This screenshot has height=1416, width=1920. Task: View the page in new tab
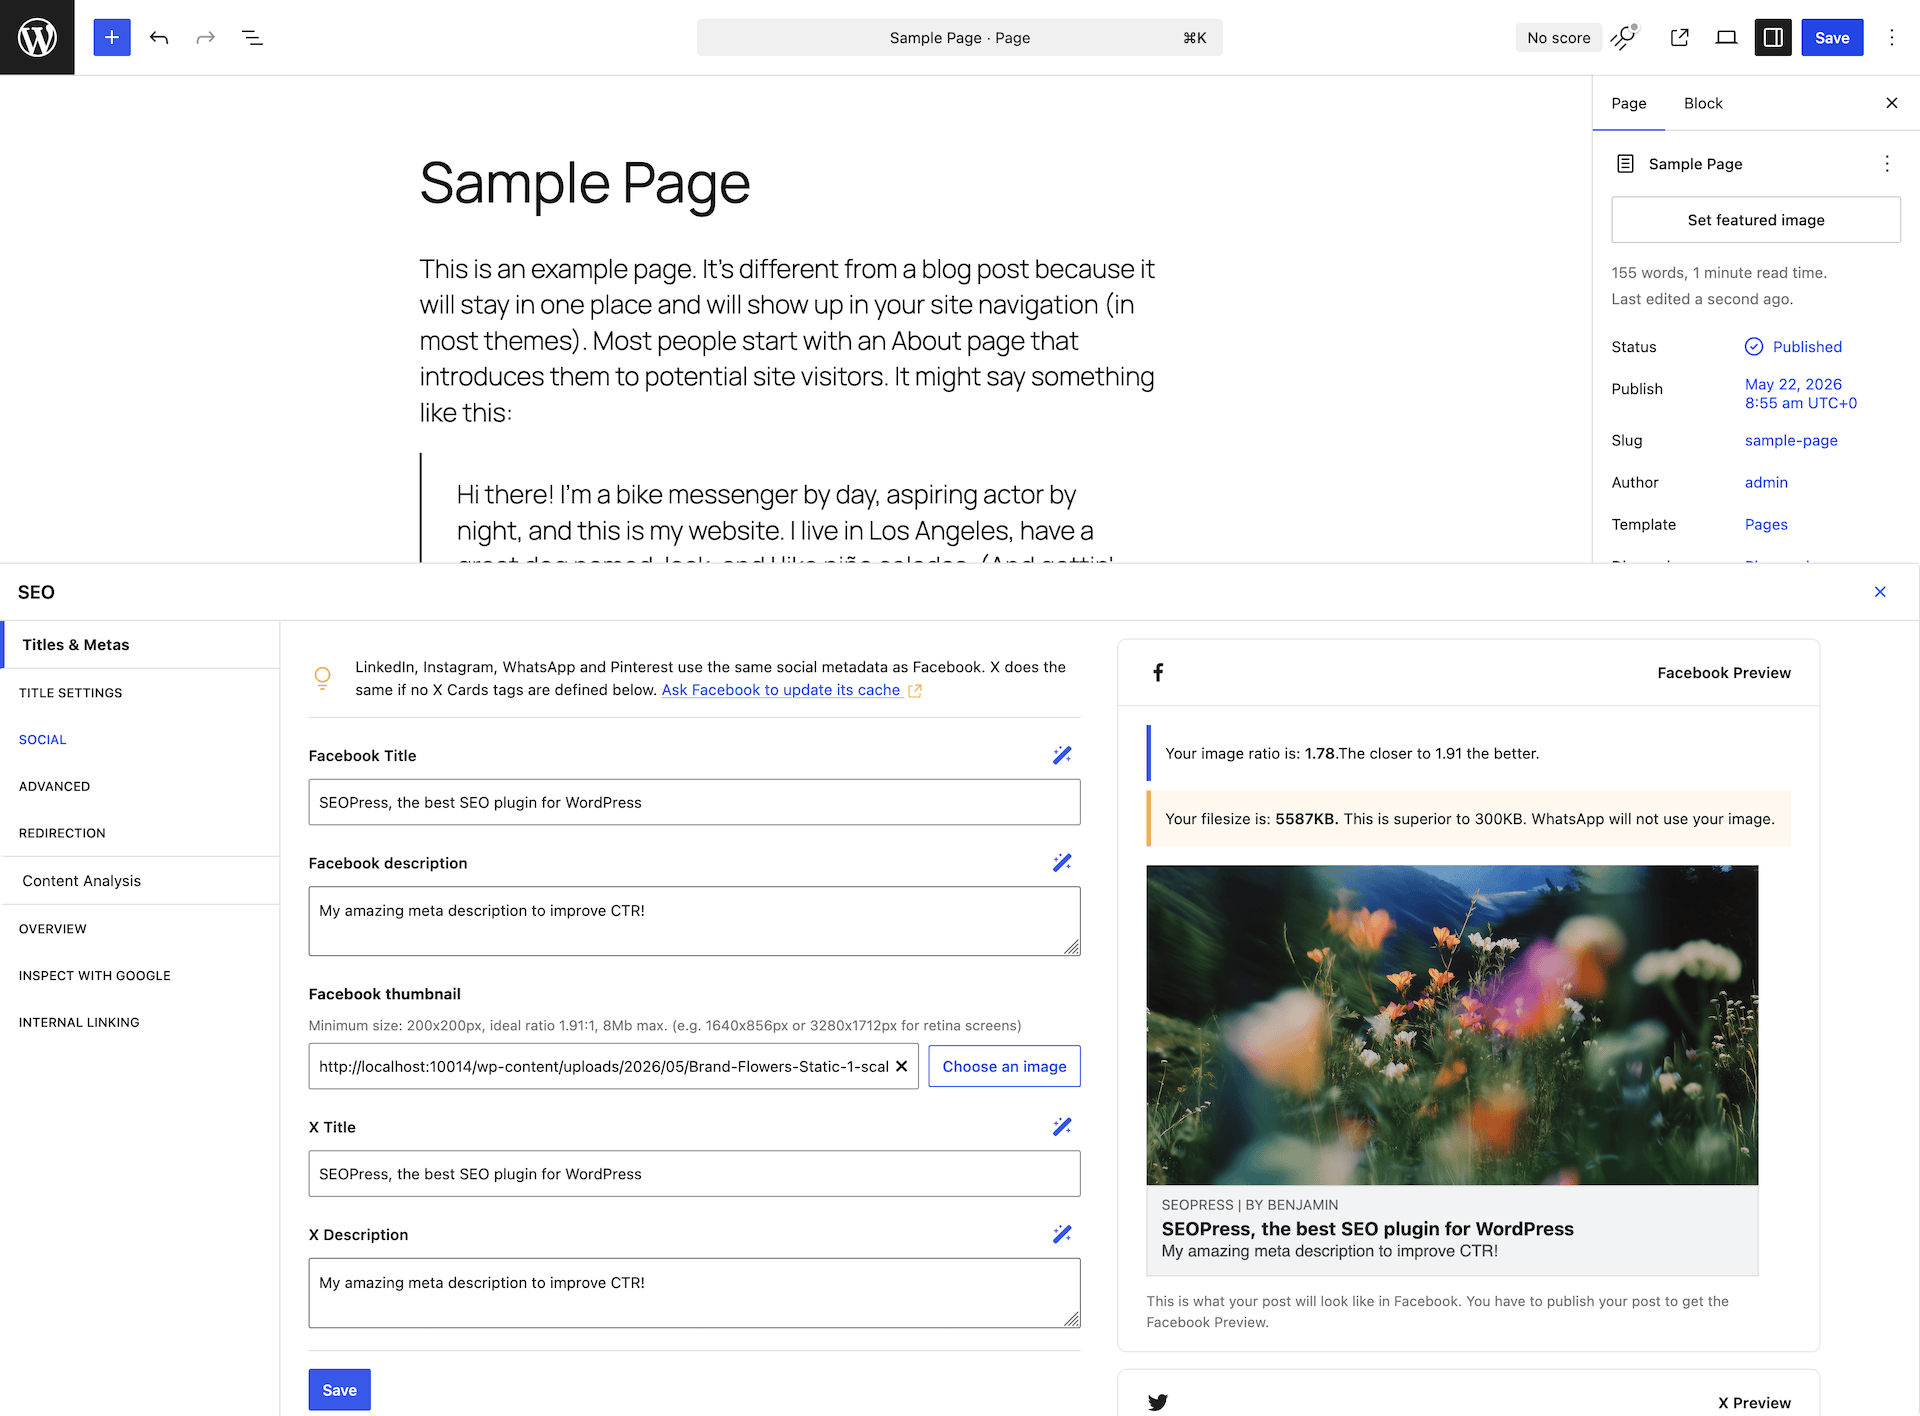(x=1680, y=37)
